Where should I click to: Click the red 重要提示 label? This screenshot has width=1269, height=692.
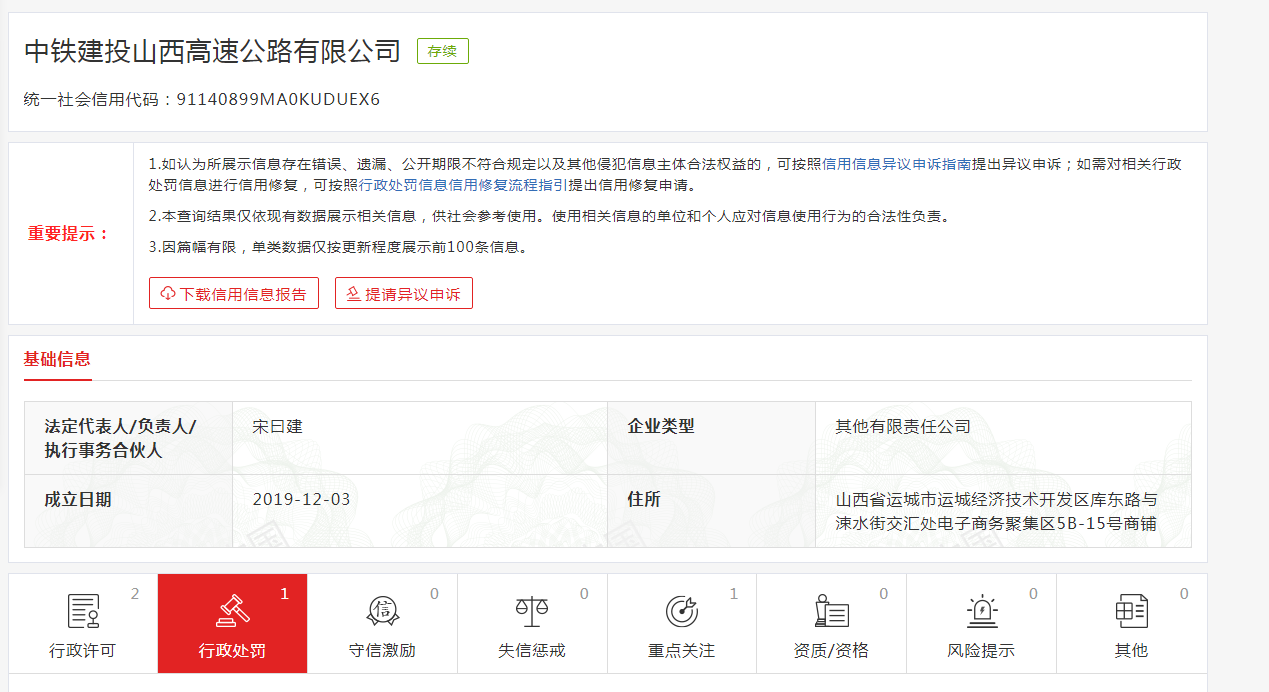pyautogui.click(x=69, y=234)
